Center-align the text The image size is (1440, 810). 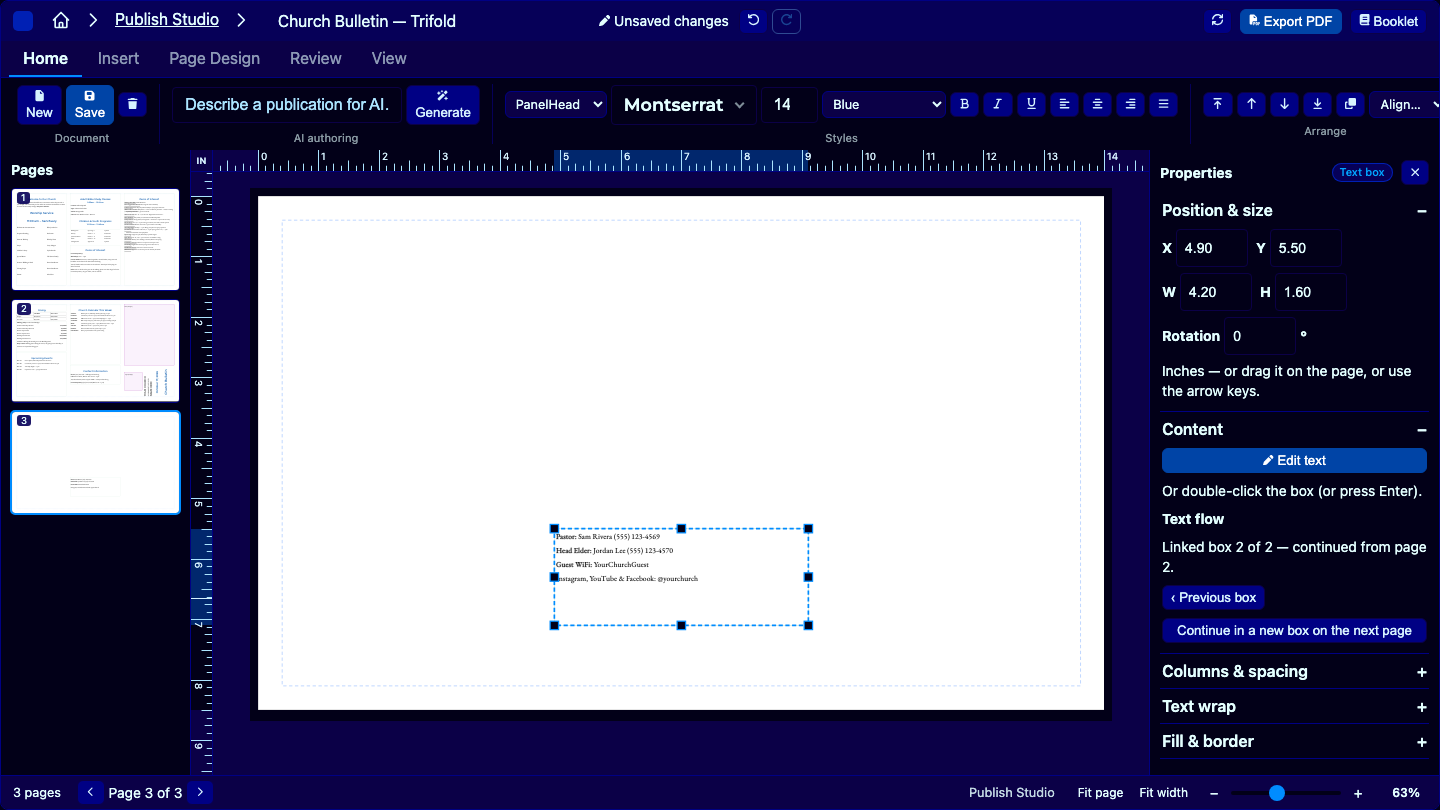[1098, 104]
